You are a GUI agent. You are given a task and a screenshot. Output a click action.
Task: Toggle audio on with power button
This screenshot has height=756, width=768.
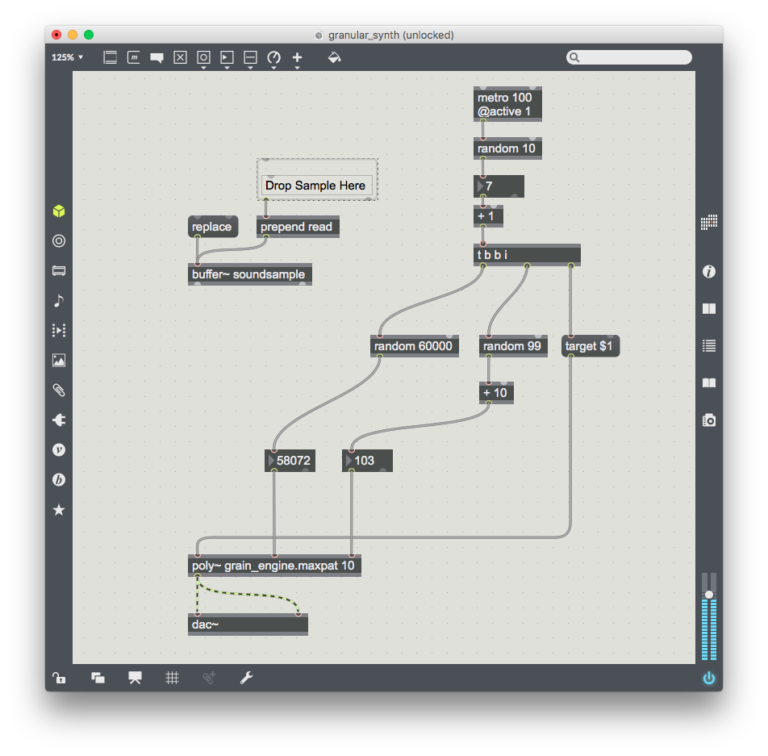(709, 678)
